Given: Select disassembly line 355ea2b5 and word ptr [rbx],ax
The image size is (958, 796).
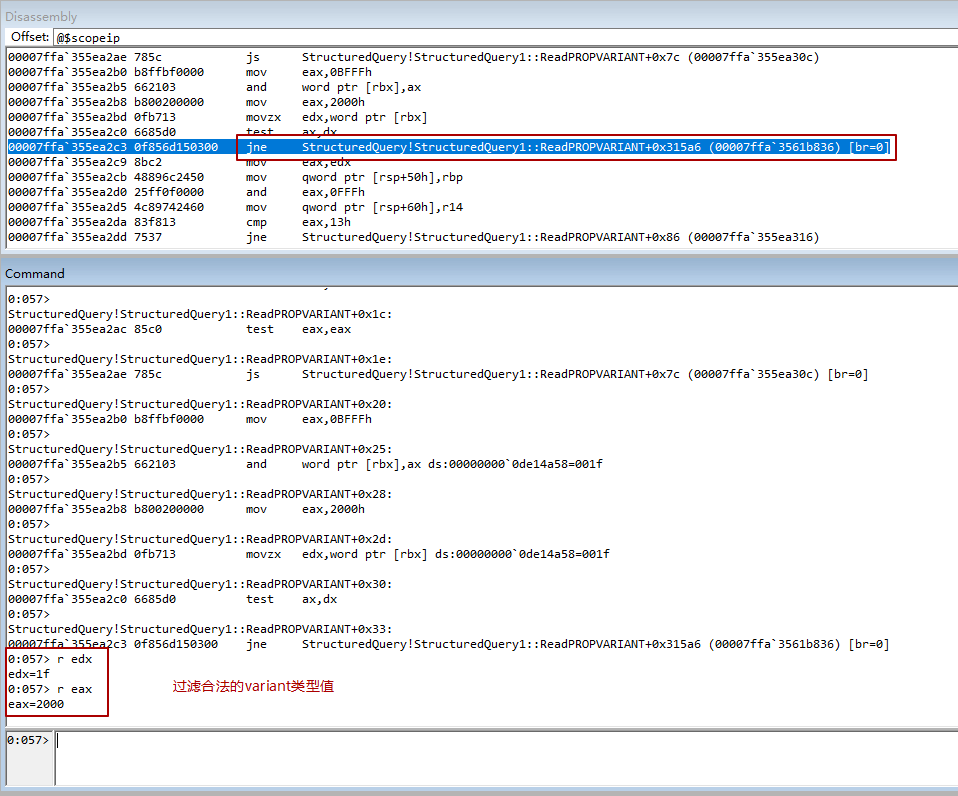Looking at the screenshot, I should 214,87.
